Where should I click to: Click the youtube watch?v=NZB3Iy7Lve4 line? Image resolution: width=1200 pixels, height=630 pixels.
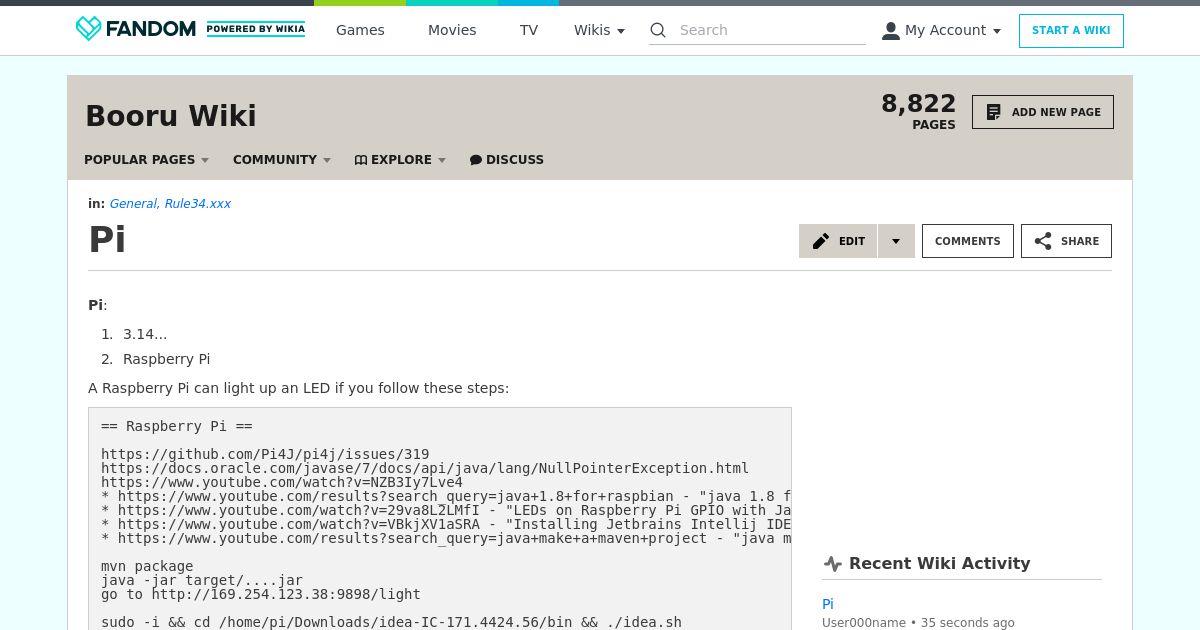(x=282, y=482)
